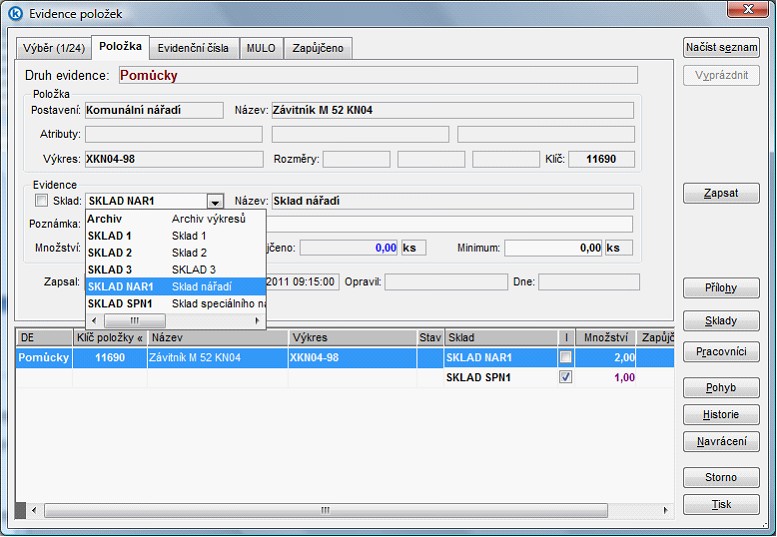Click the dropdown list's horizontal scroll thumb
The height and width of the screenshot is (537, 777).
point(135,321)
